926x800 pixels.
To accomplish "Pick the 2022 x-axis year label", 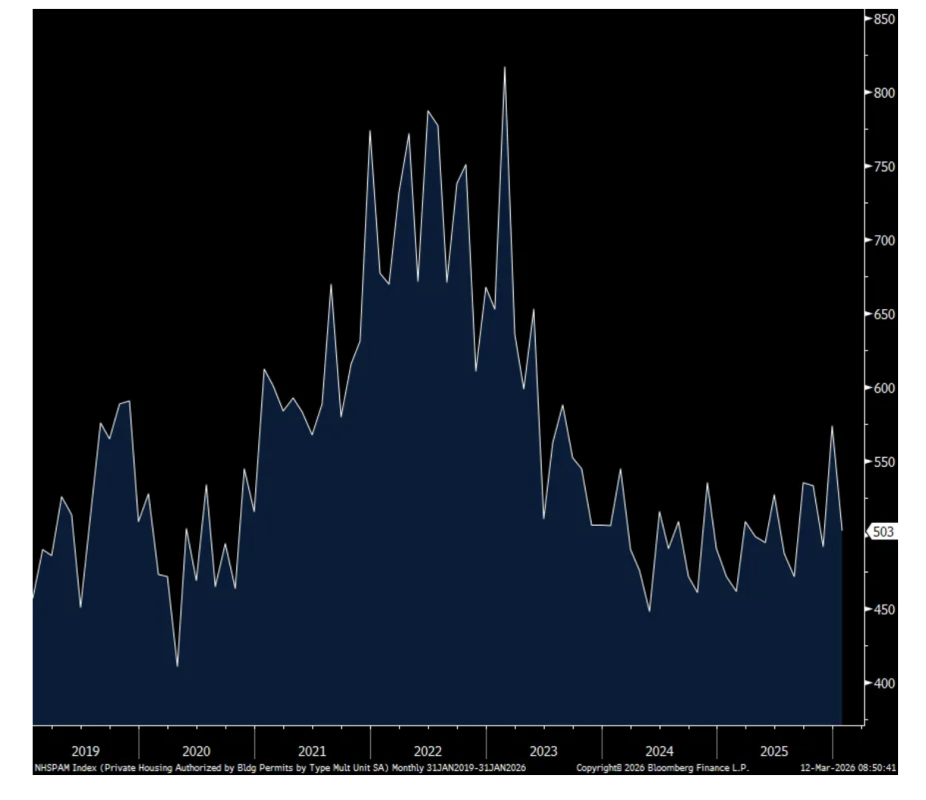I will pyautogui.click(x=428, y=751).
